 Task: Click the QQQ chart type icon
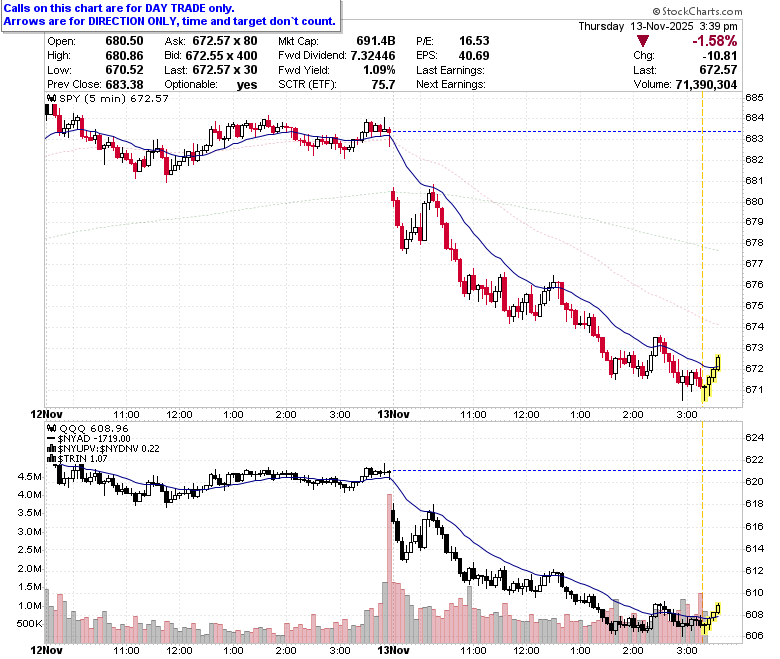pos(51,428)
